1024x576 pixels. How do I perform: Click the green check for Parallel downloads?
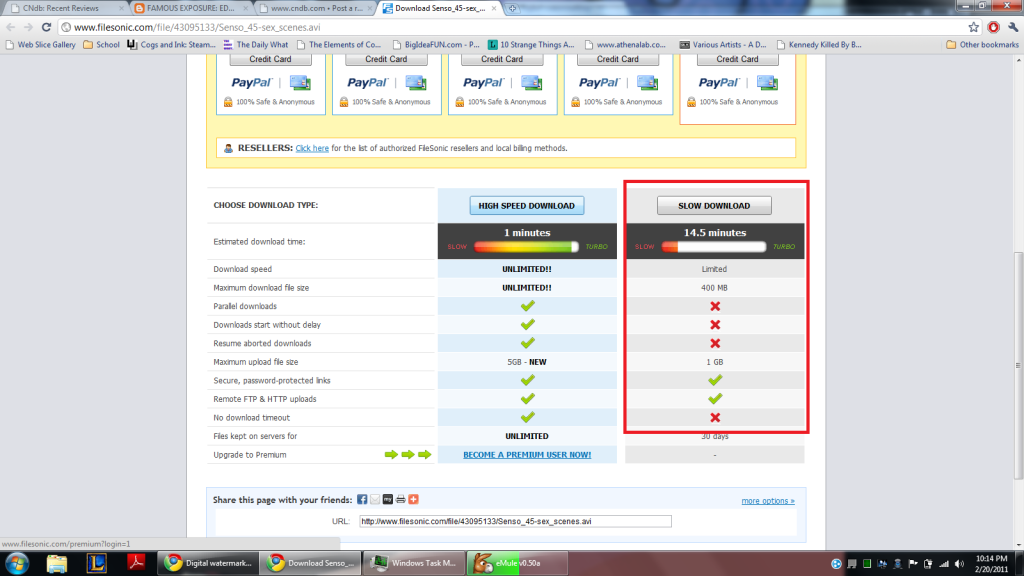tap(528, 306)
